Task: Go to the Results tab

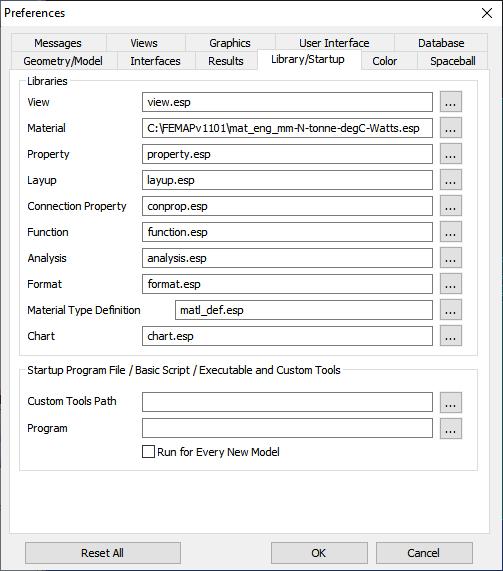Action: pyautogui.click(x=226, y=61)
